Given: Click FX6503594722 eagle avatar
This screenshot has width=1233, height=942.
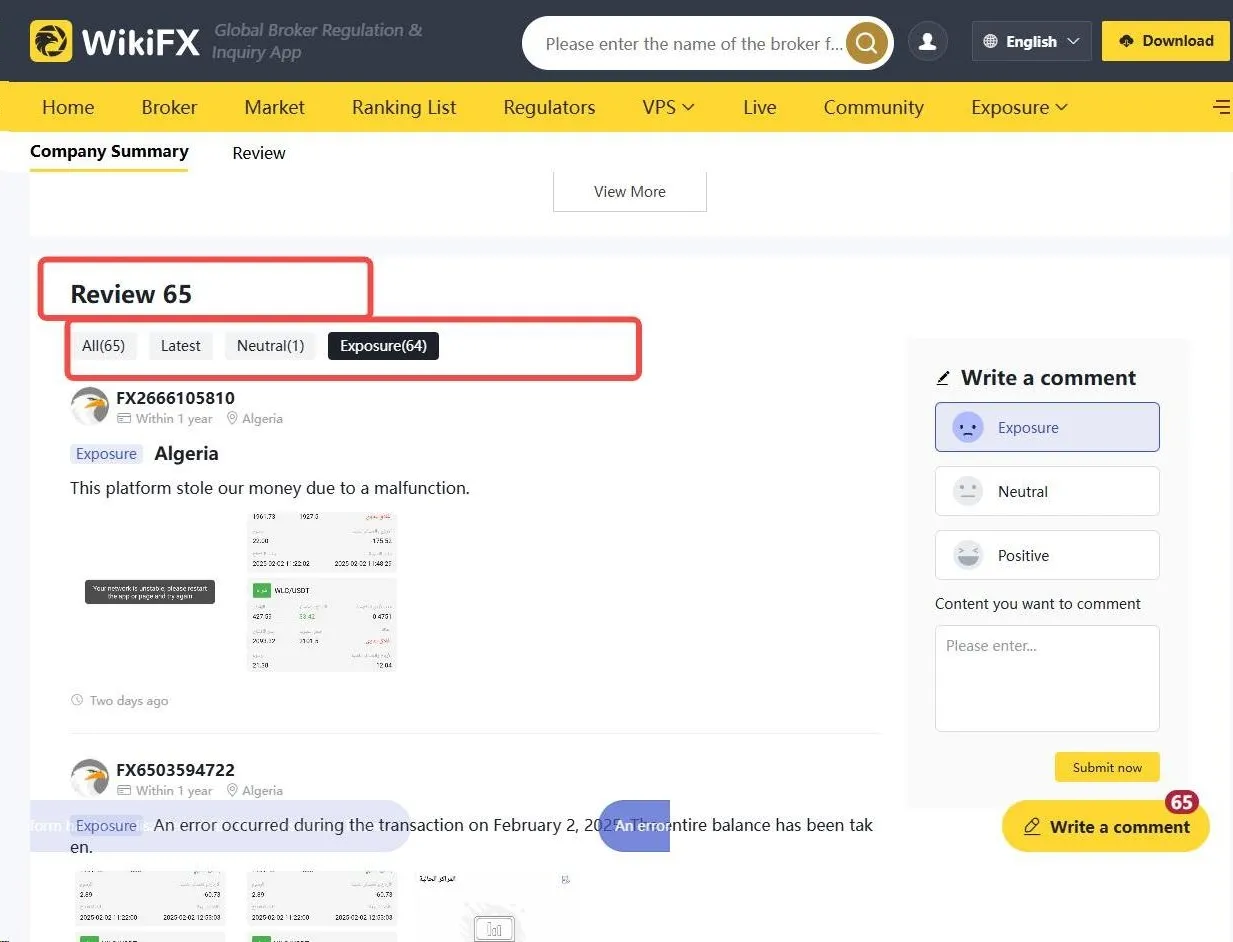Looking at the screenshot, I should pyautogui.click(x=90, y=778).
